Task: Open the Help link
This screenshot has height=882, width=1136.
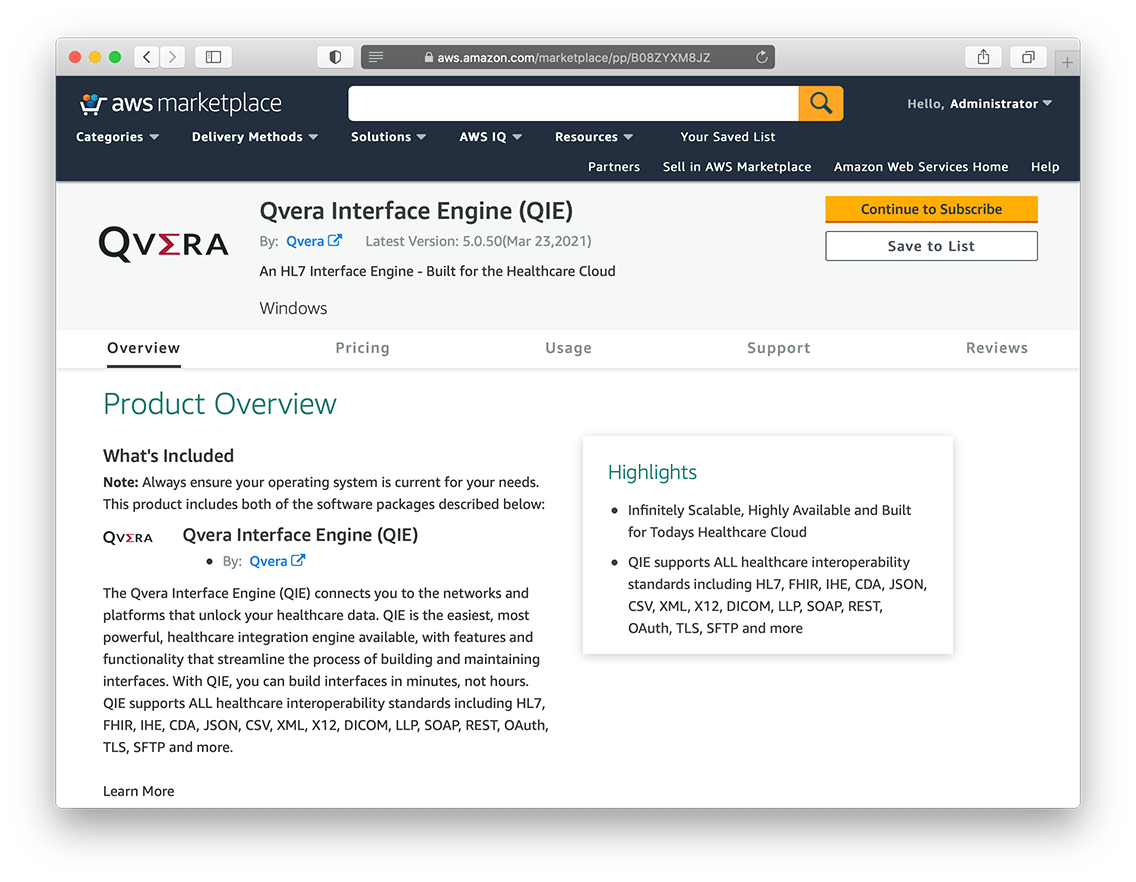Action: tap(1045, 167)
